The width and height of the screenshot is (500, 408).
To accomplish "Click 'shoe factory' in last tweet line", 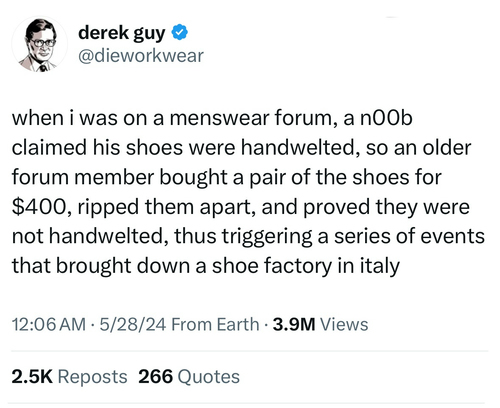I will [273, 266].
